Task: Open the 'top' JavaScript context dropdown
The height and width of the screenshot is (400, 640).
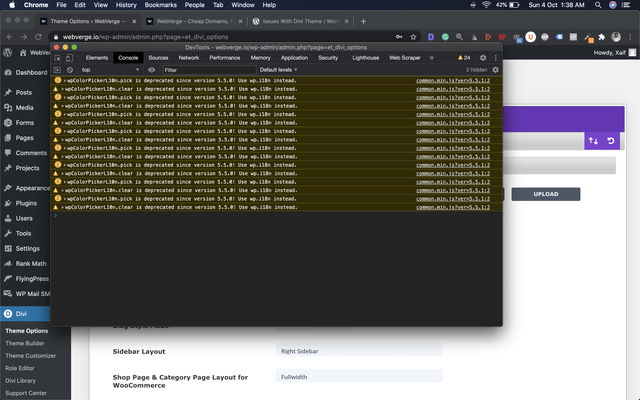Action: [110, 70]
